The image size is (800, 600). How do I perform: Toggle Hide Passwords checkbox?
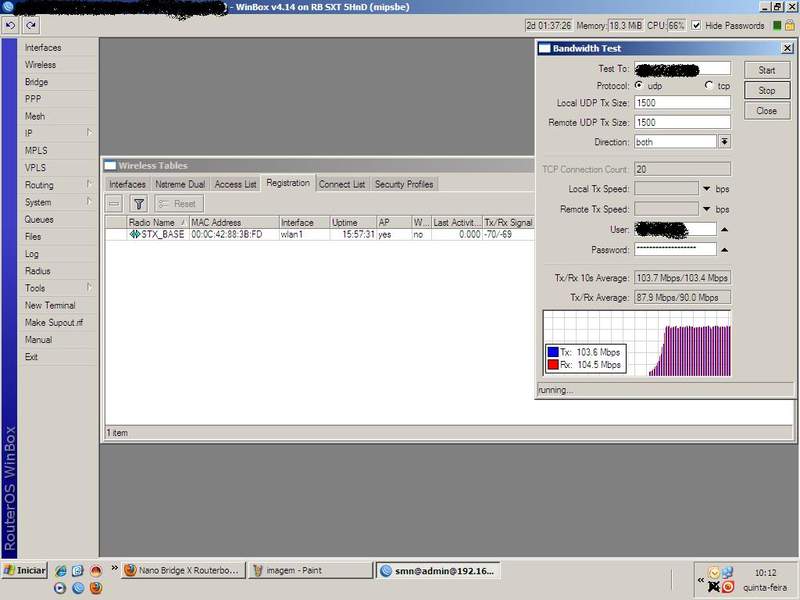(696, 25)
